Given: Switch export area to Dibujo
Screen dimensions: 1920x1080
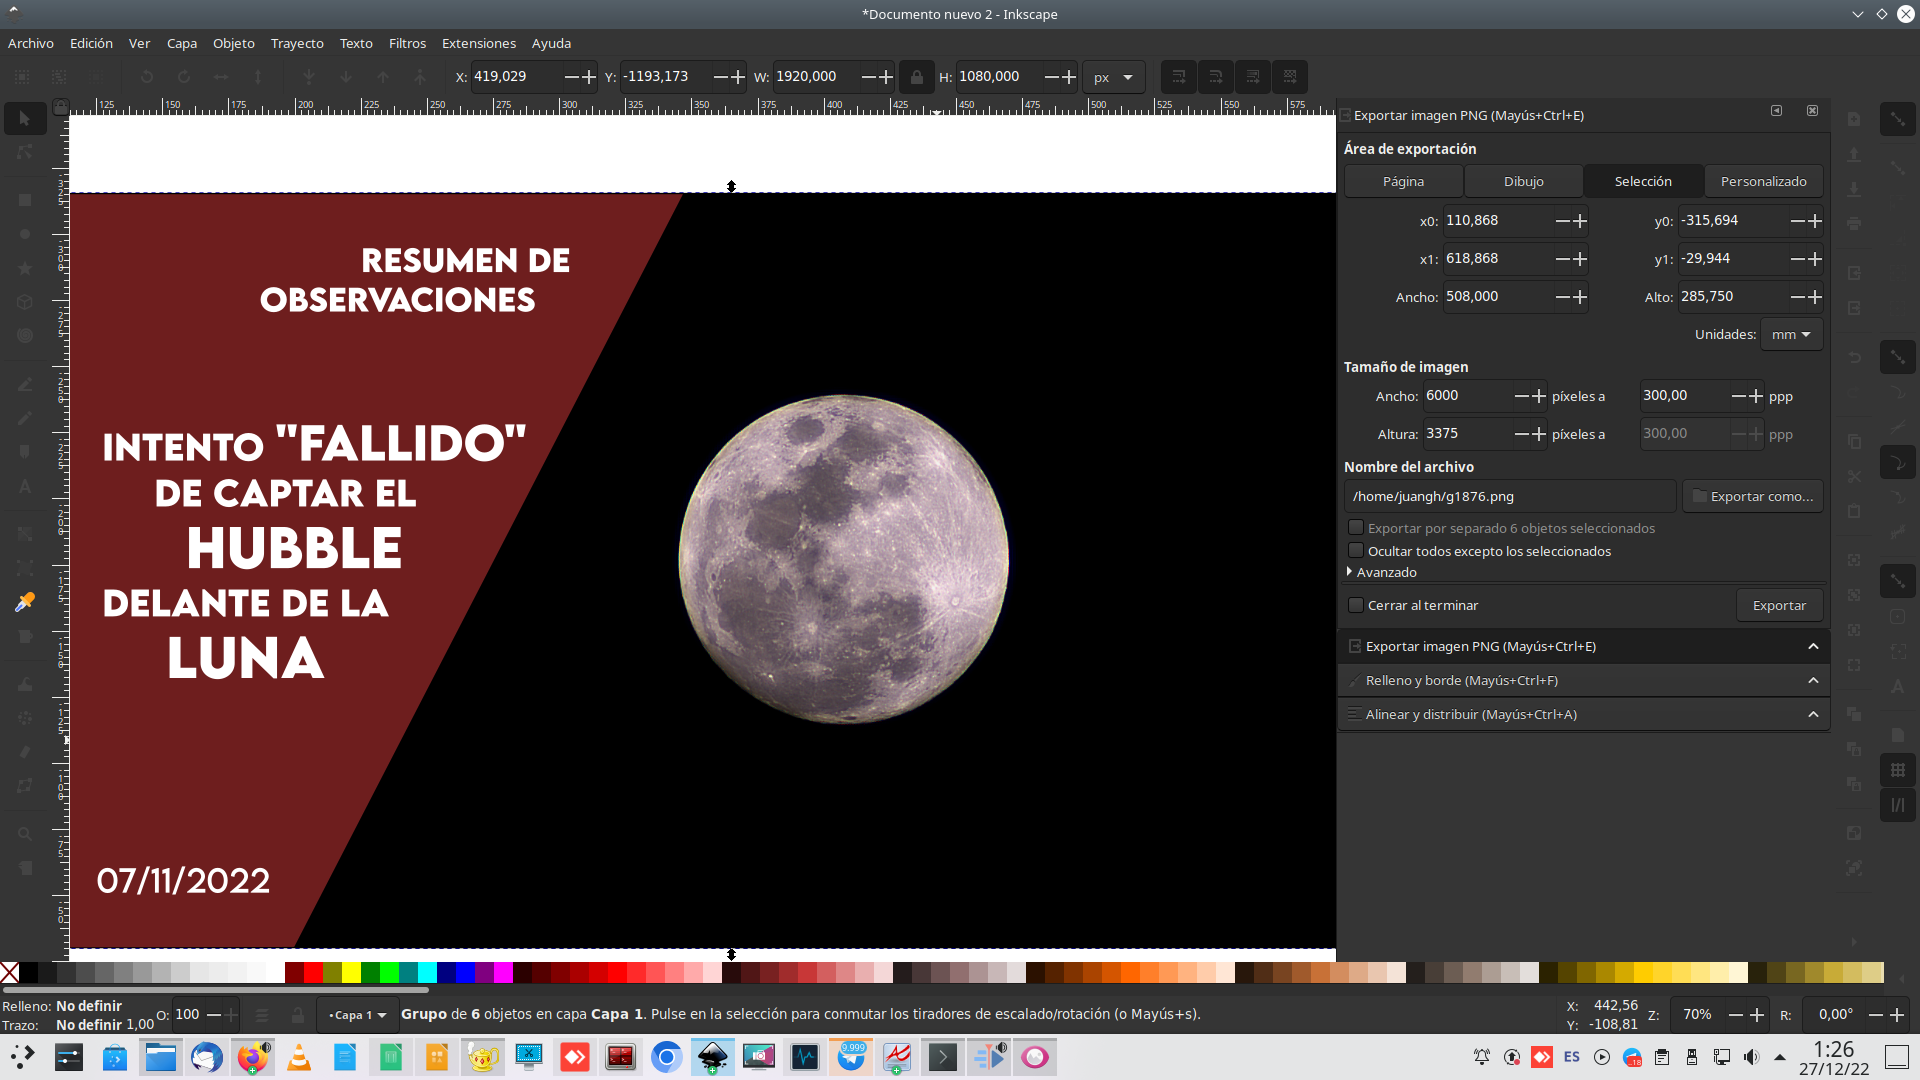Looking at the screenshot, I should (x=1523, y=181).
